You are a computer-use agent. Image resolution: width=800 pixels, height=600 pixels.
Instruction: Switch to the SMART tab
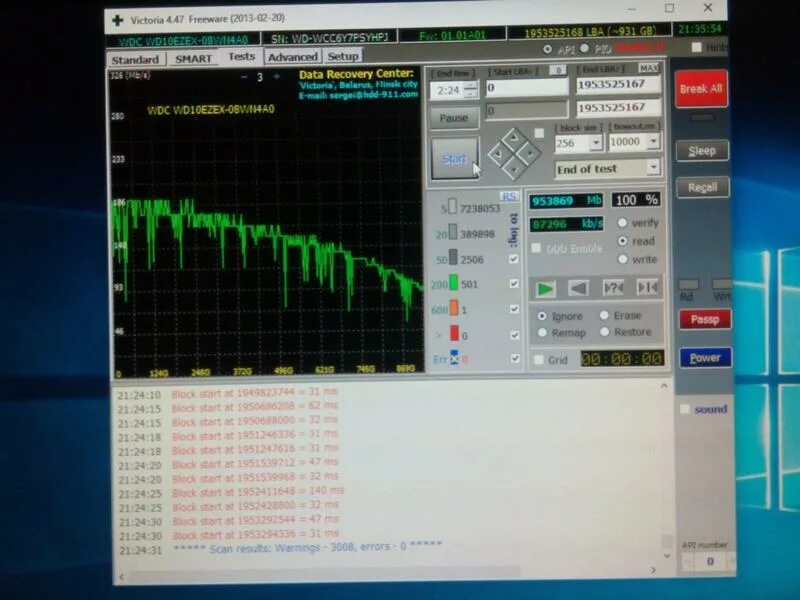[x=193, y=59]
